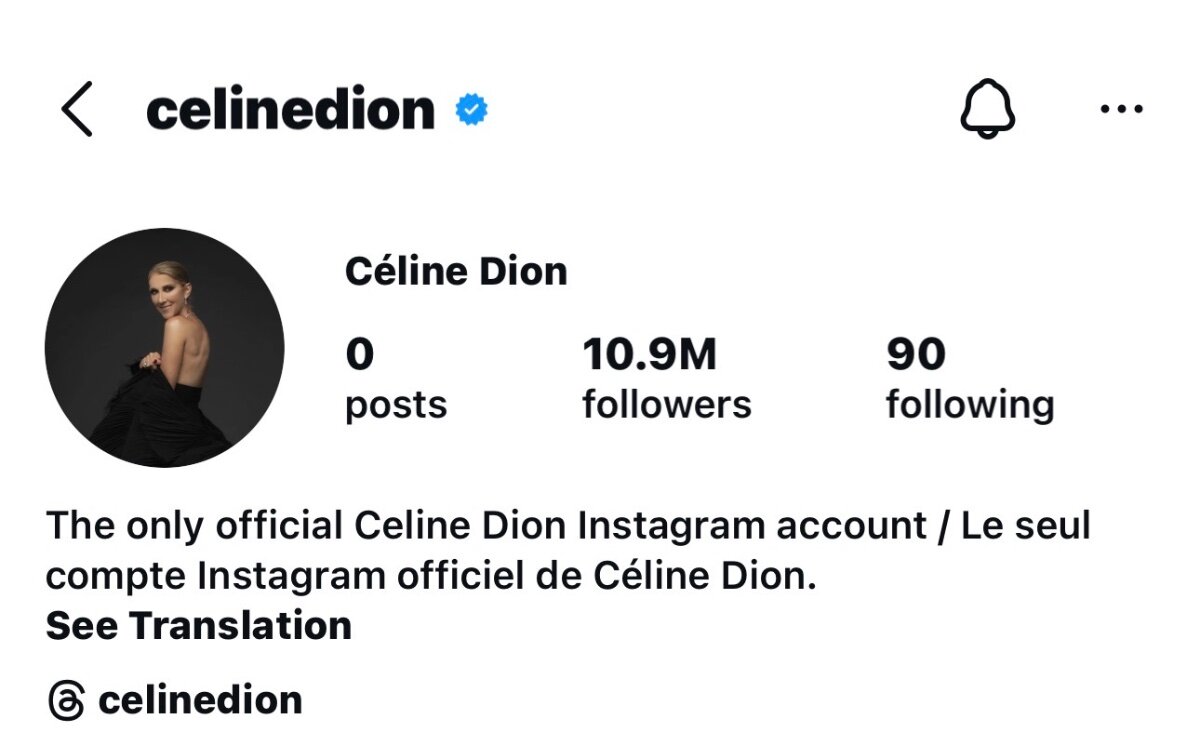The width and height of the screenshot is (1200, 732).
Task: Click the Threads logo icon
Action: click(x=66, y=700)
